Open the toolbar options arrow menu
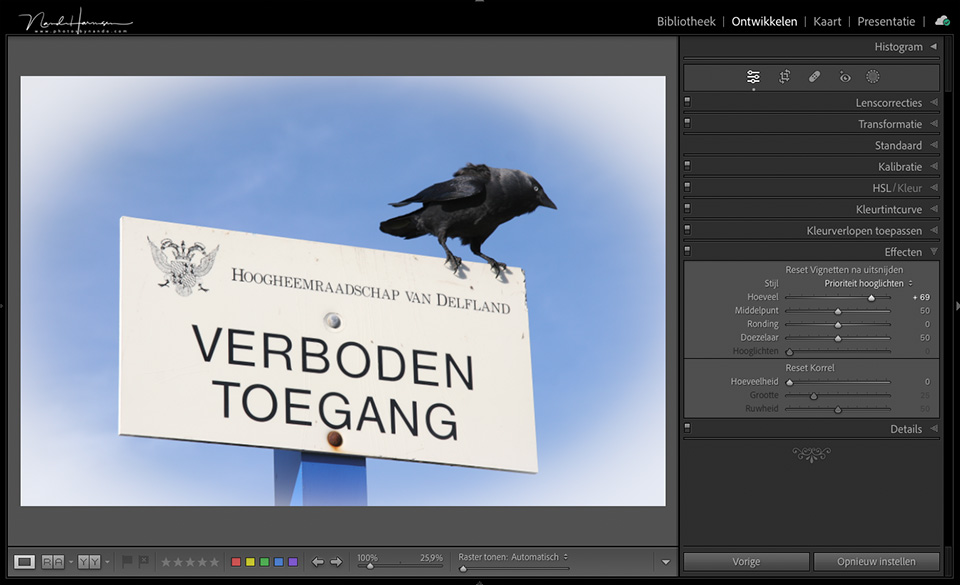This screenshot has width=960, height=585. [x=666, y=562]
